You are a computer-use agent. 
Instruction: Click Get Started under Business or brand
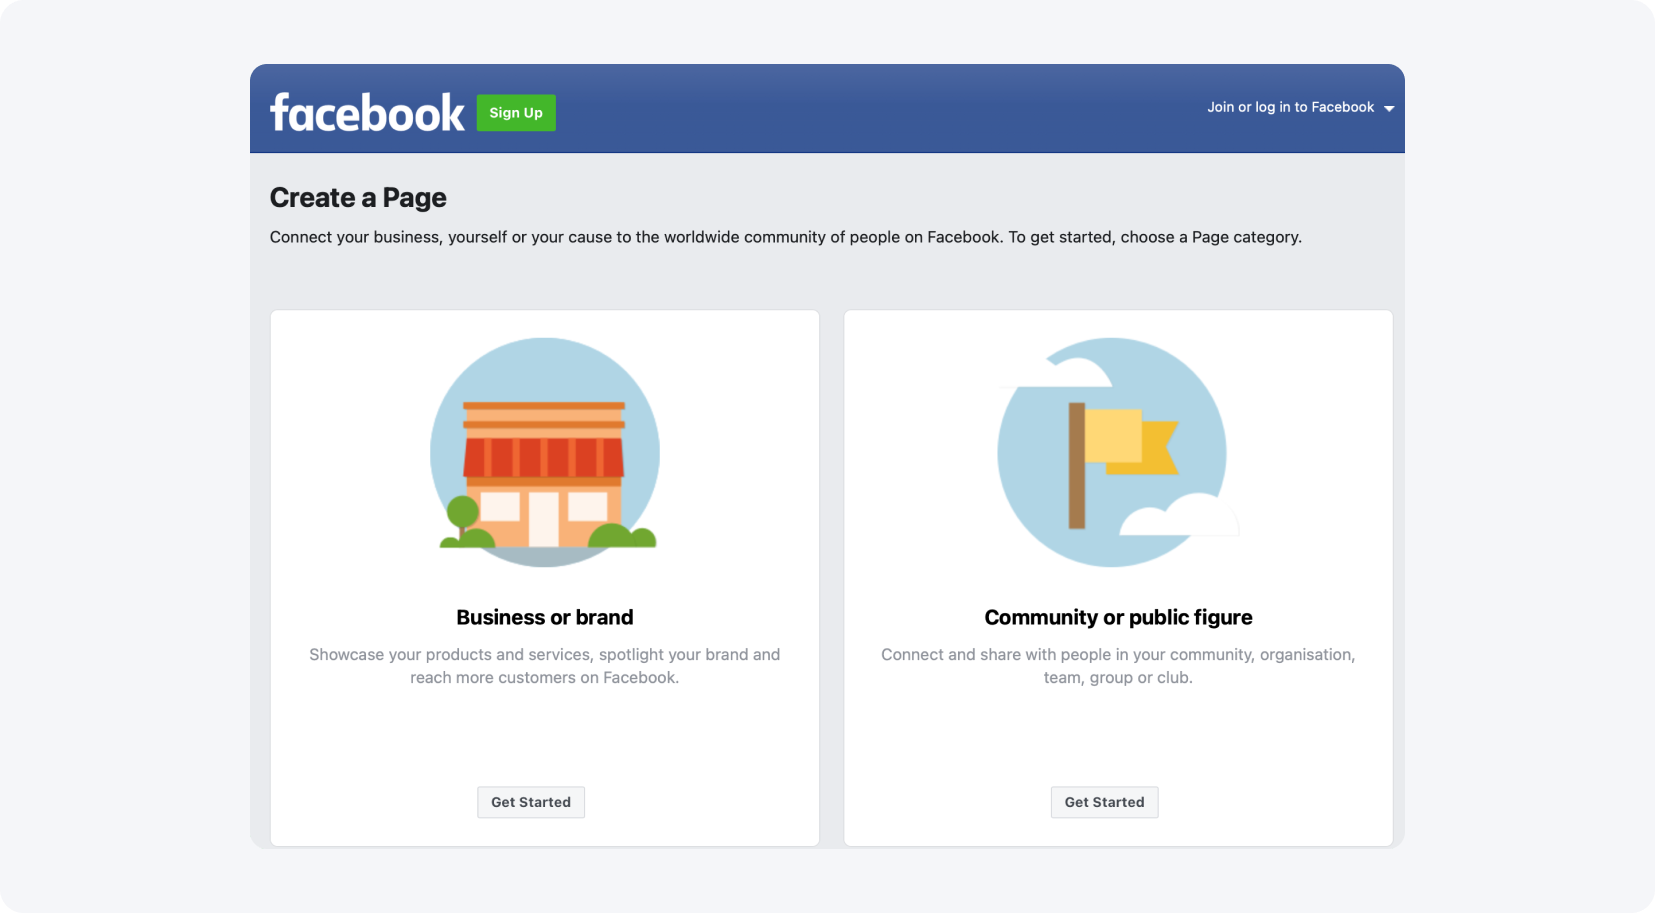[x=531, y=802]
